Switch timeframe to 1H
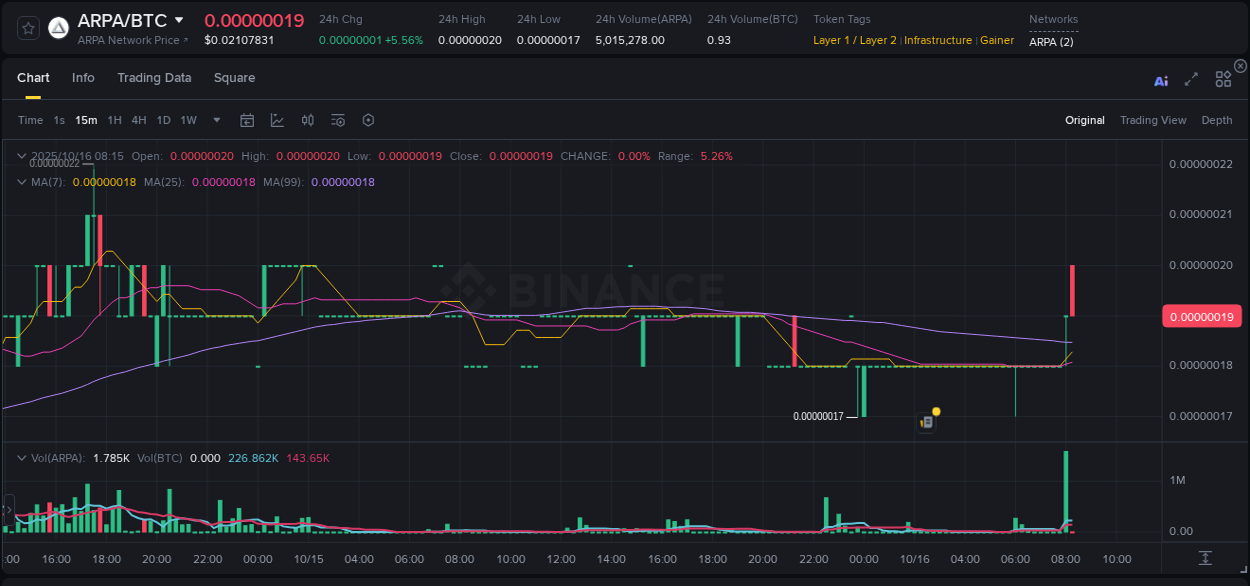Screen dimensions: 1250x586 114,120
